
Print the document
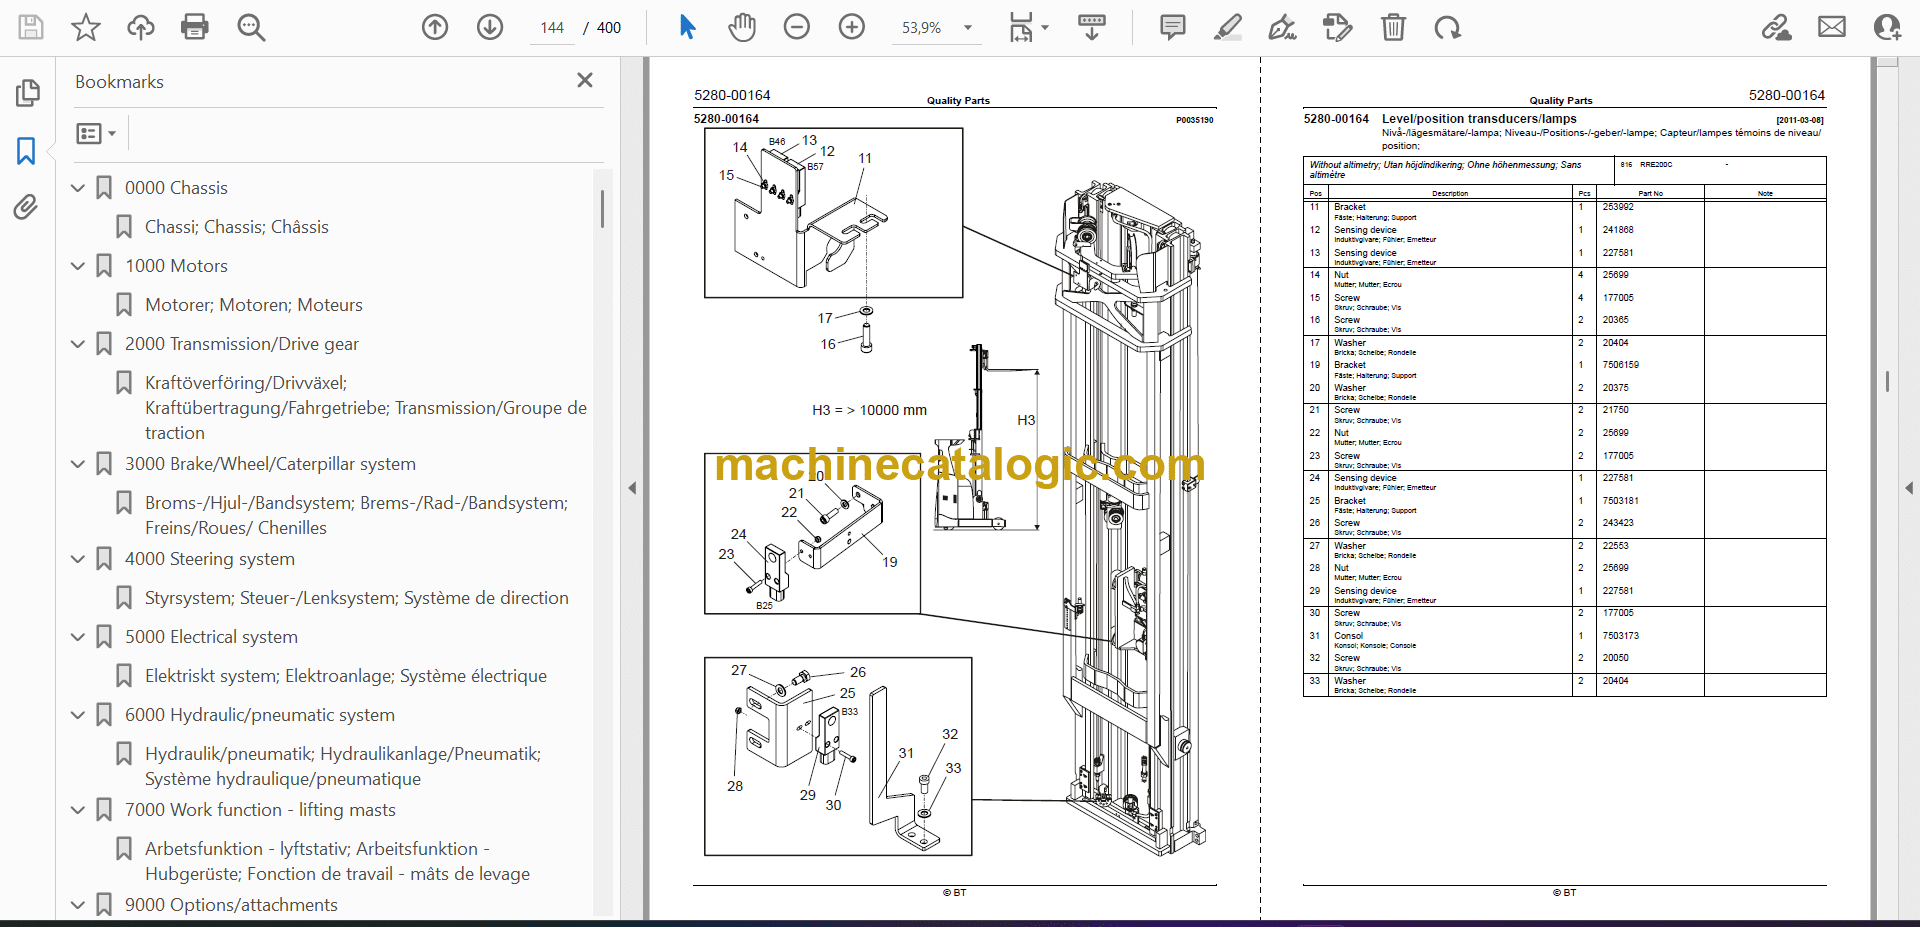(195, 27)
